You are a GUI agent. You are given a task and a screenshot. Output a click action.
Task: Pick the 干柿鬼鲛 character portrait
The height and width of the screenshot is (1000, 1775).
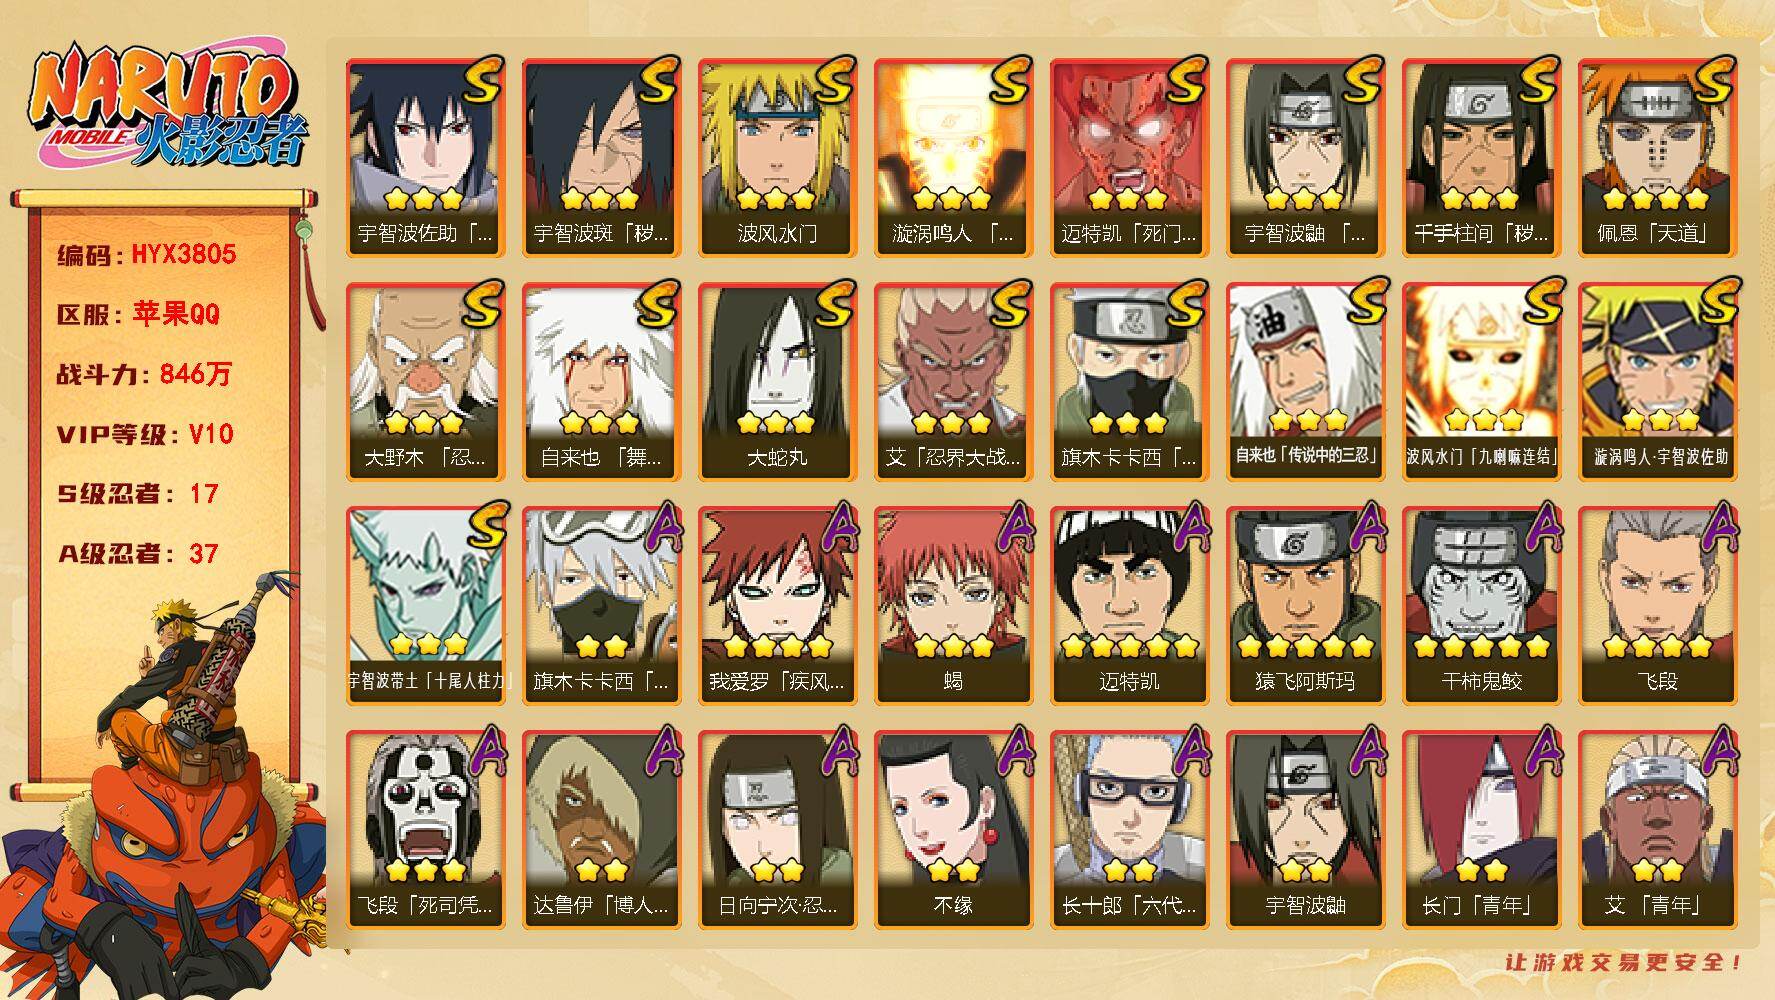pyautogui.click(x=1481, y=605)
